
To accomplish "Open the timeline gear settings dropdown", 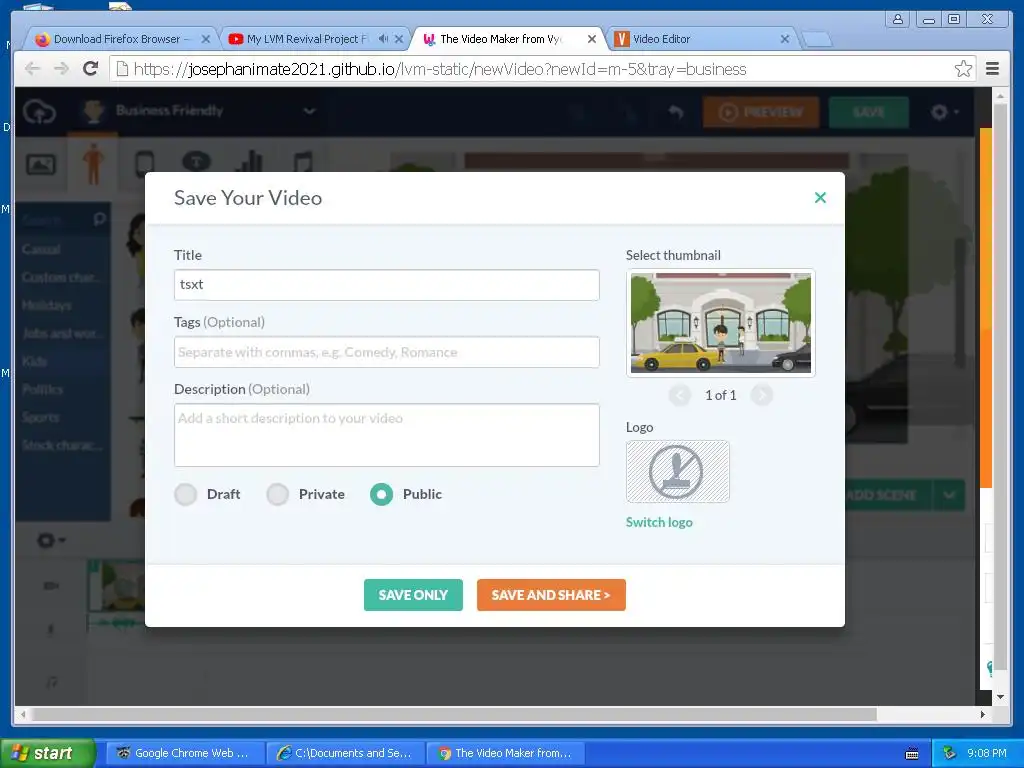I will pos(51,540).
